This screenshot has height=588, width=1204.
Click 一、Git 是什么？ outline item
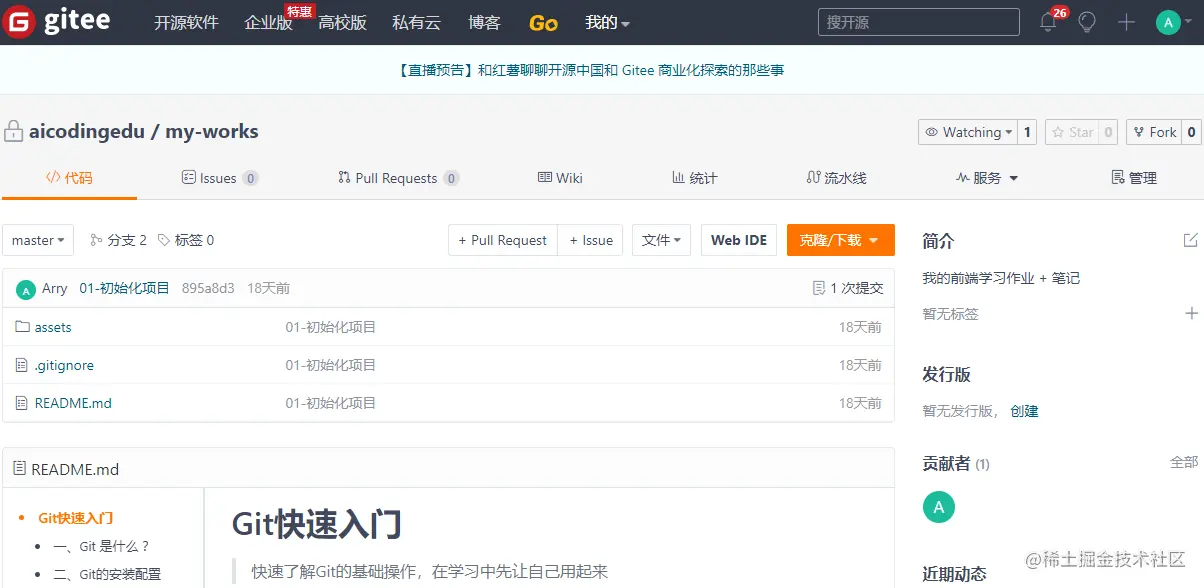[x=101, y=546]
